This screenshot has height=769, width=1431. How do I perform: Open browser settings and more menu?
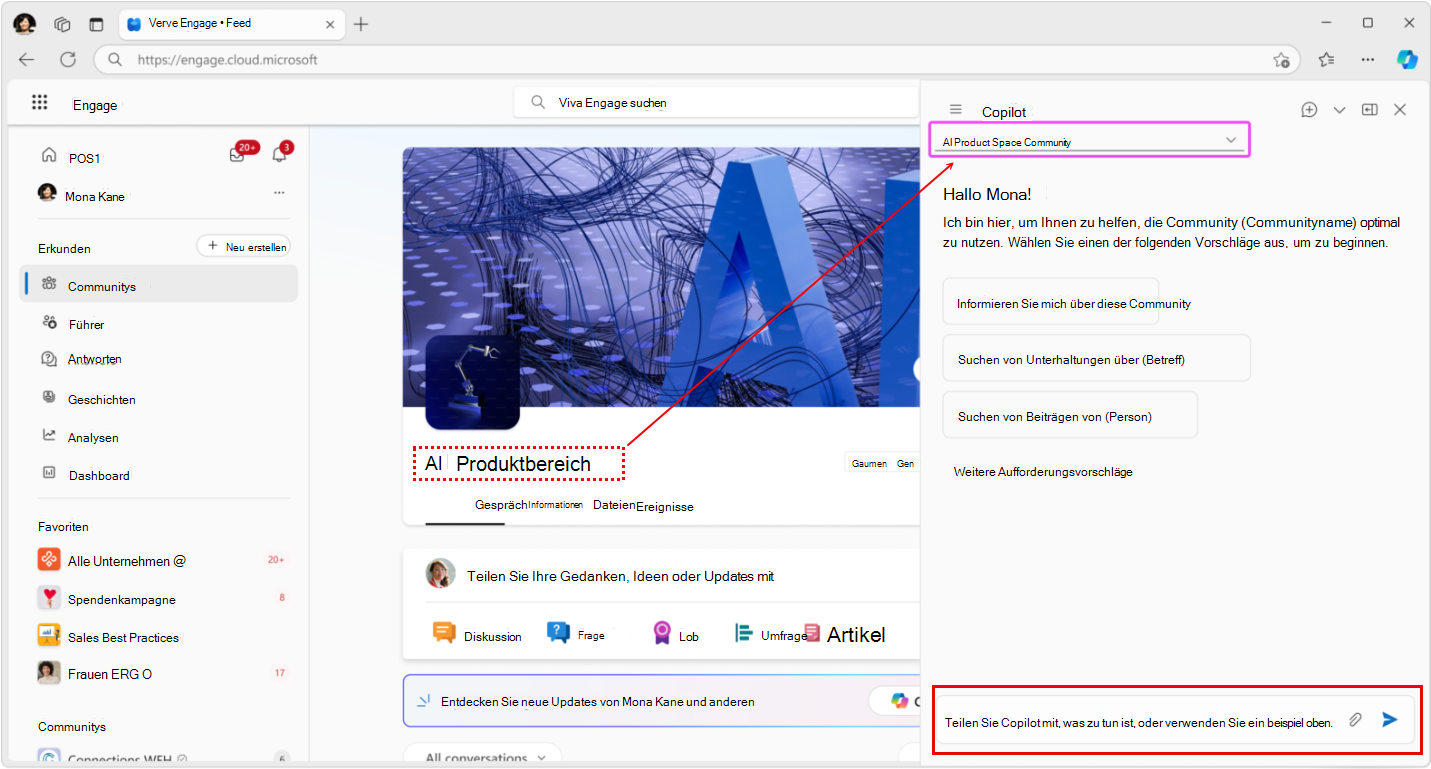(1368, 60)
